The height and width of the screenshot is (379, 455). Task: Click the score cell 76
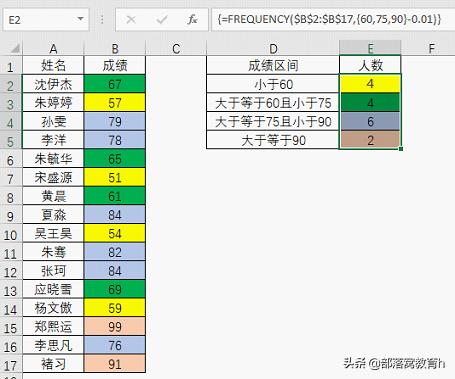coord(115,345)
